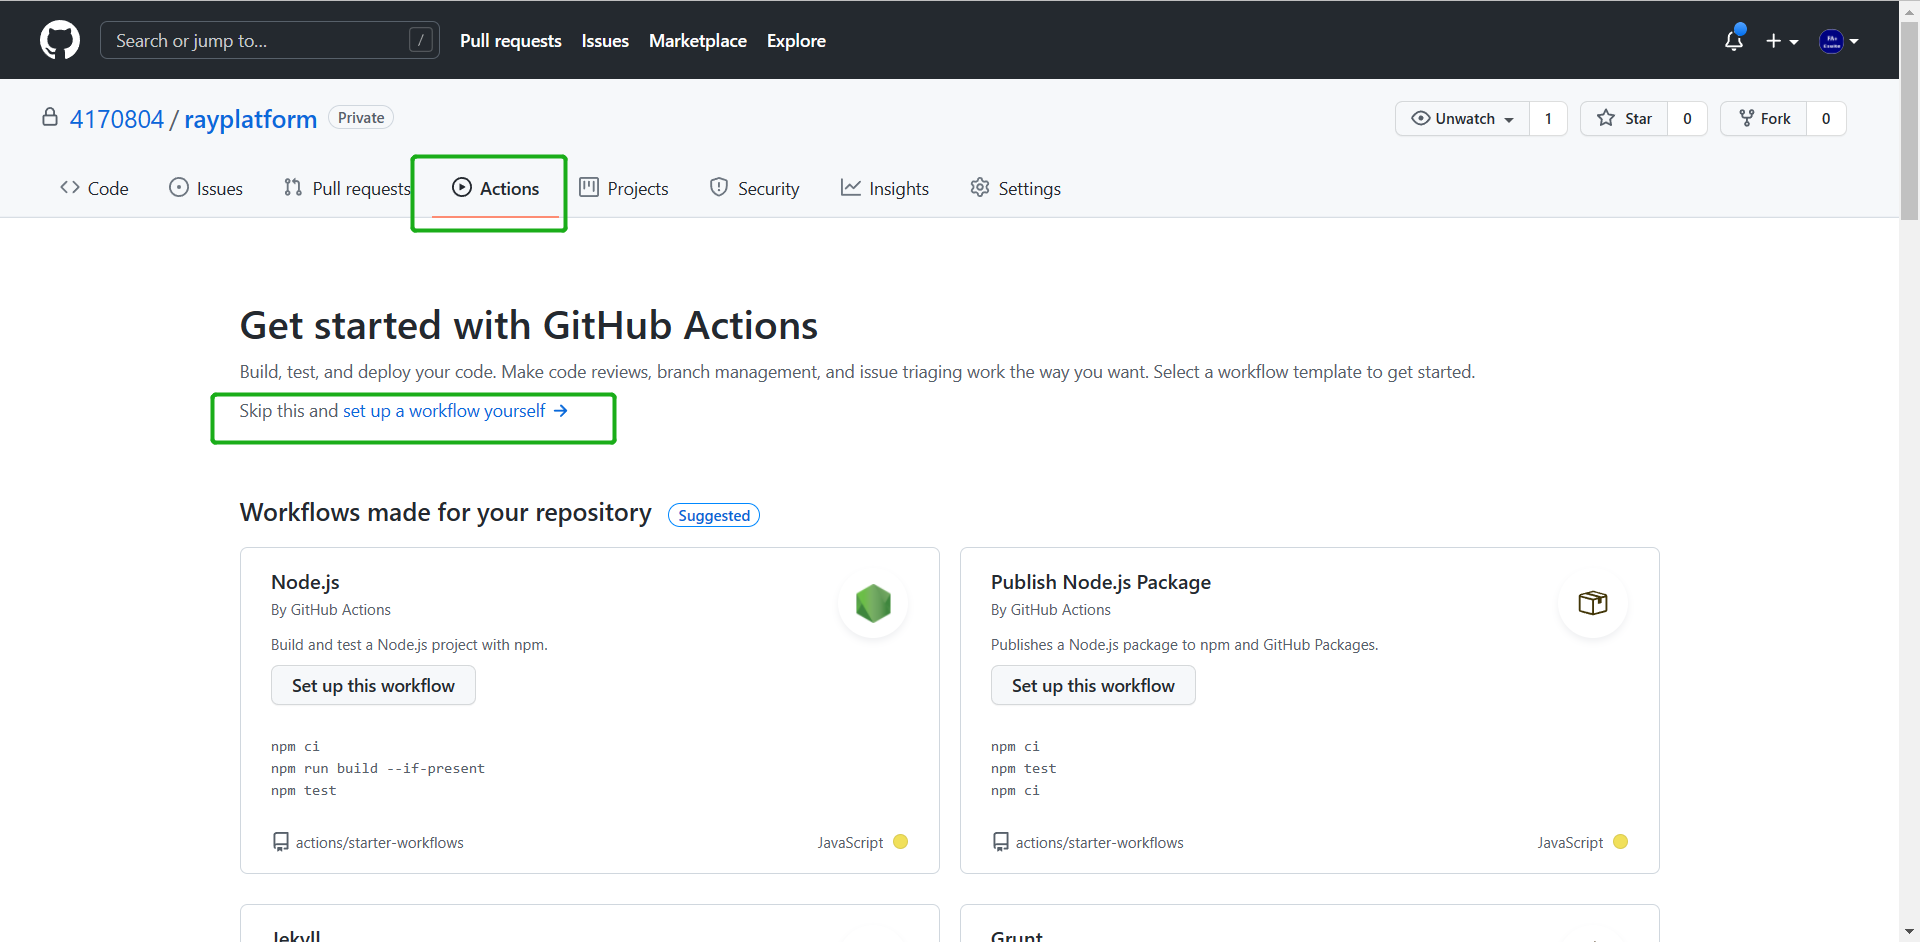This screenshot has height=942, width=1920.
Task: Switch to the Settings tab
Action: pyautogui.click(x=1016, y=188)
